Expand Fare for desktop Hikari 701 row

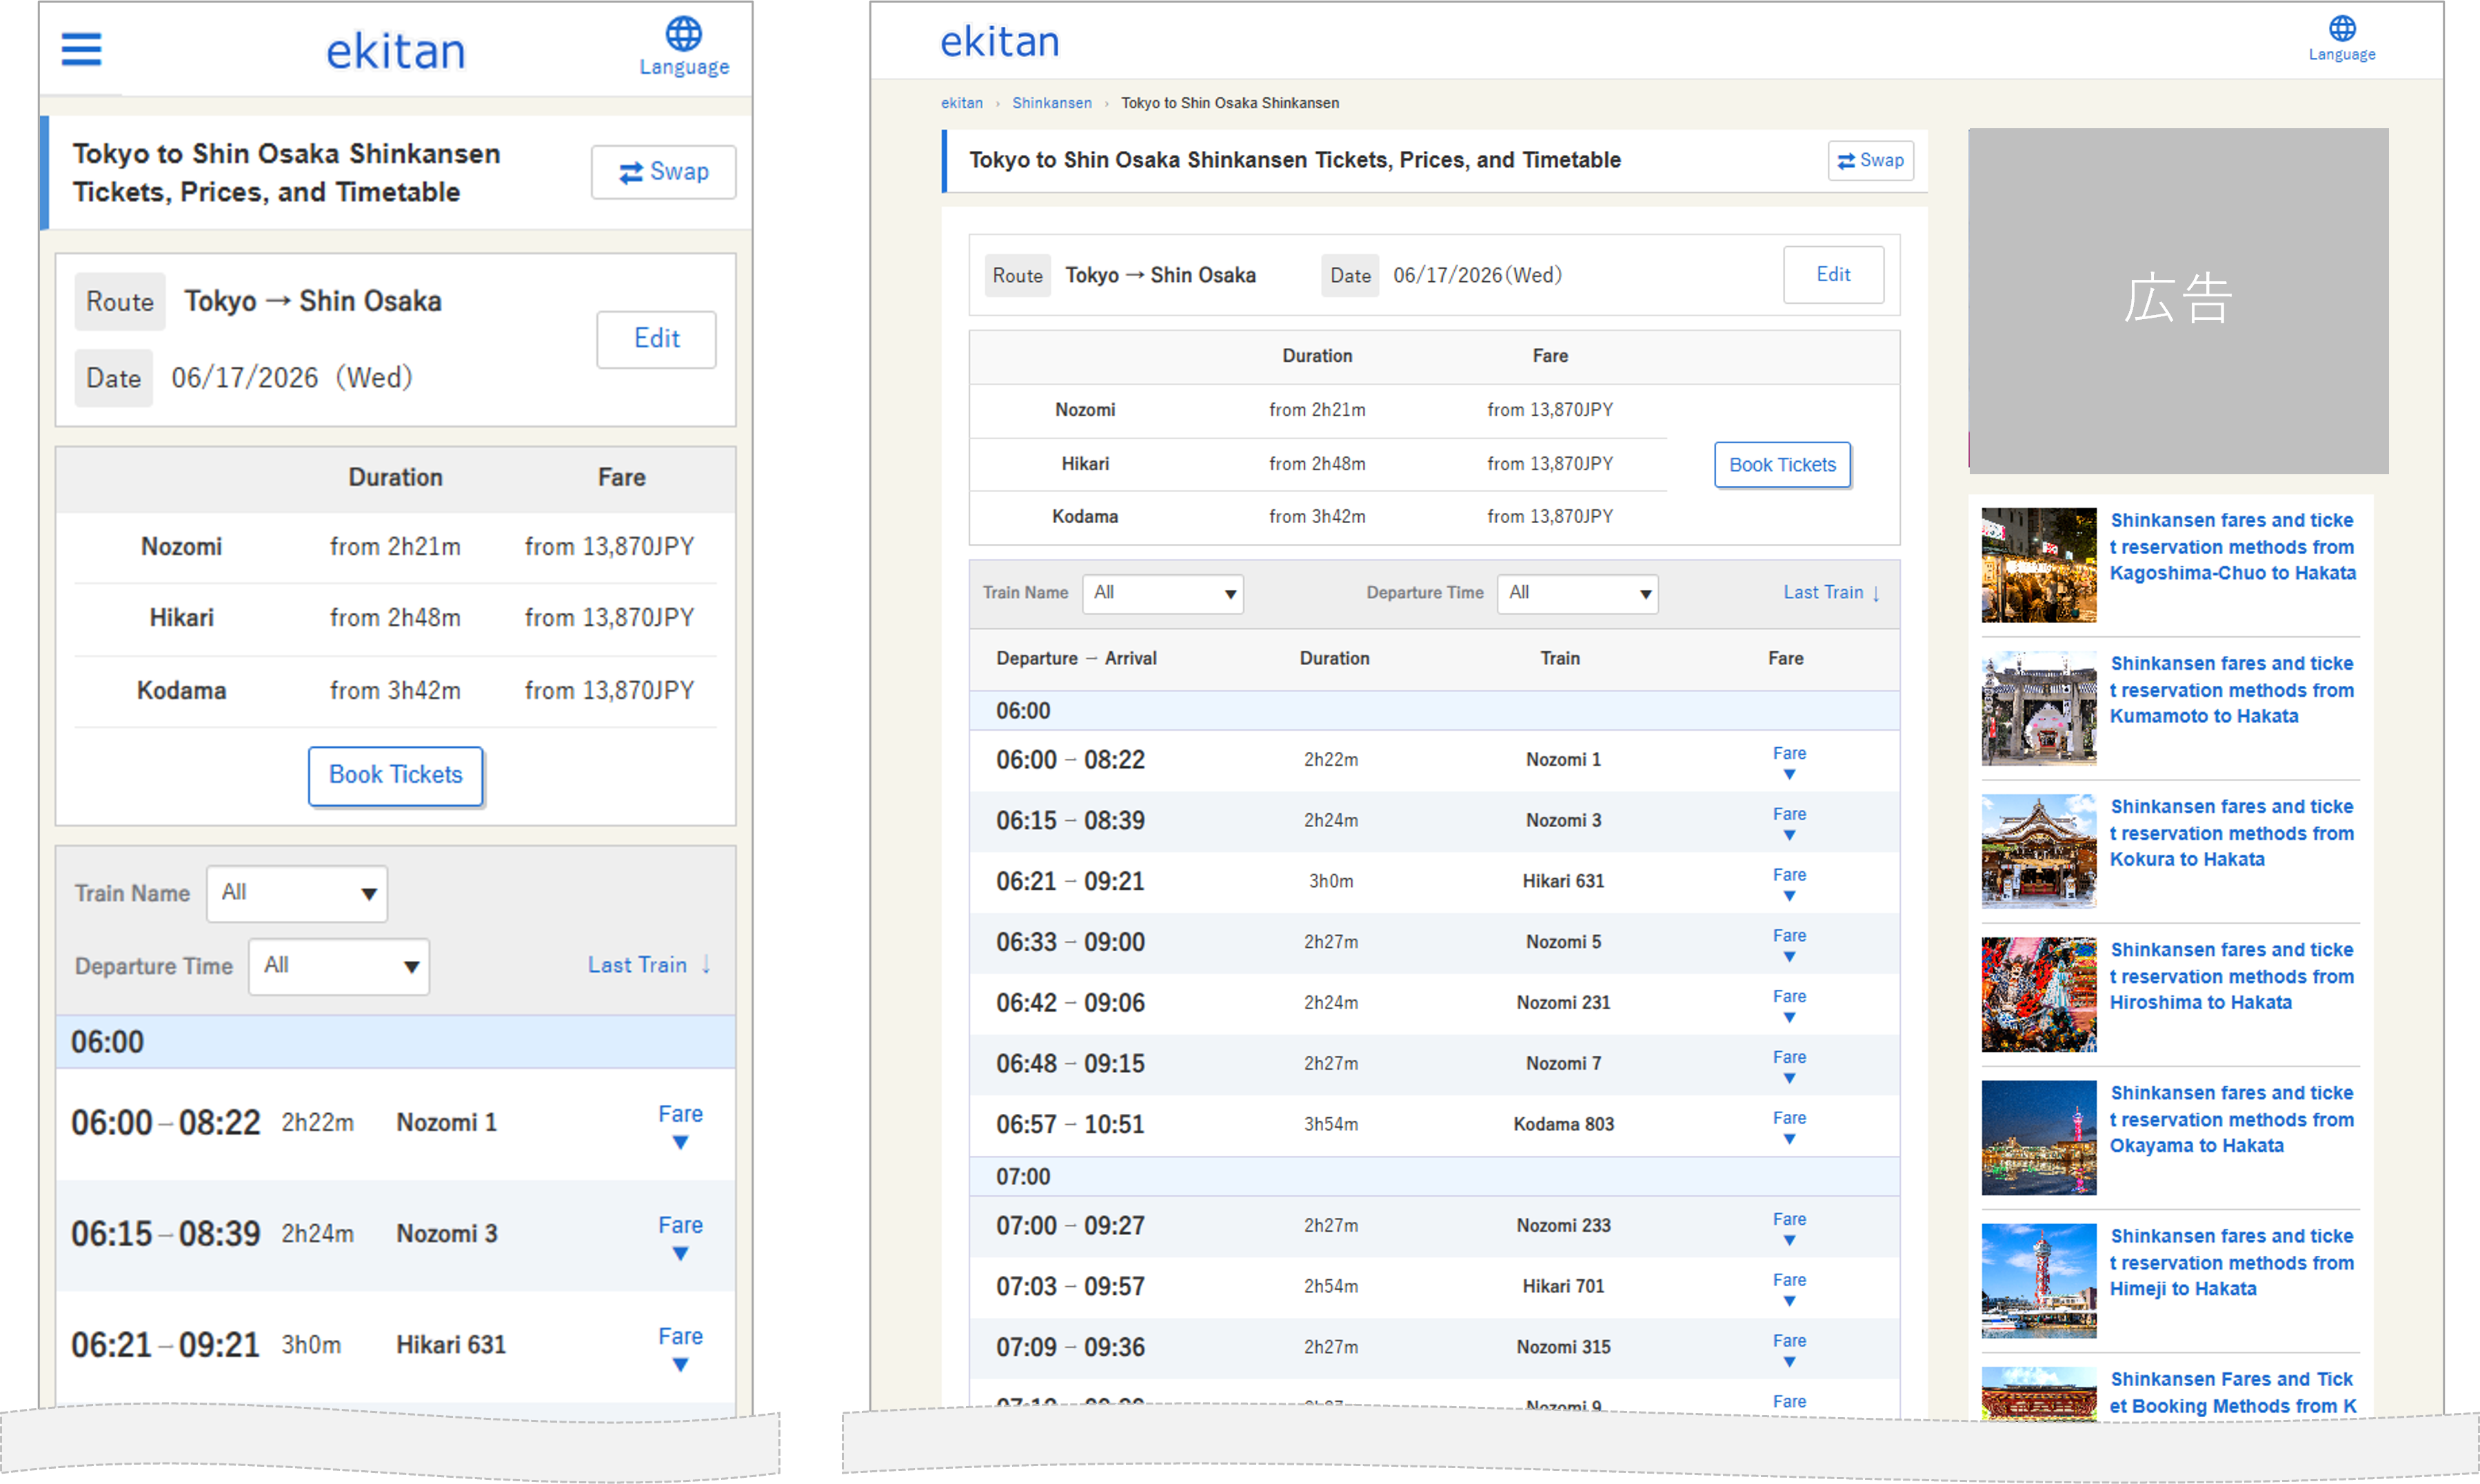click(1789, 1289)
